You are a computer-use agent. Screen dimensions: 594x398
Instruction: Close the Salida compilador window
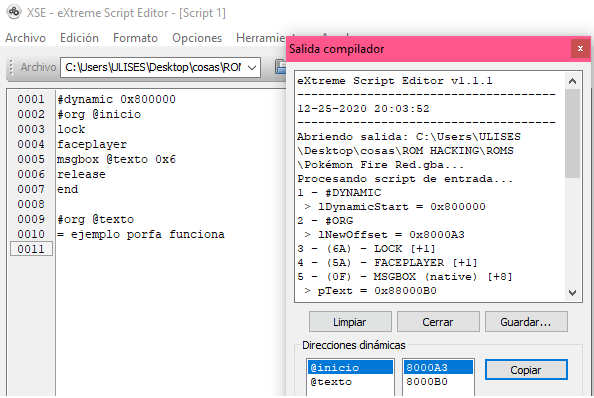(x=580, y=49)
